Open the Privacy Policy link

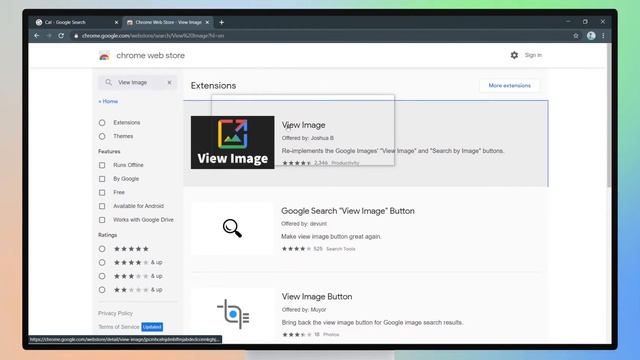[116, 313]
